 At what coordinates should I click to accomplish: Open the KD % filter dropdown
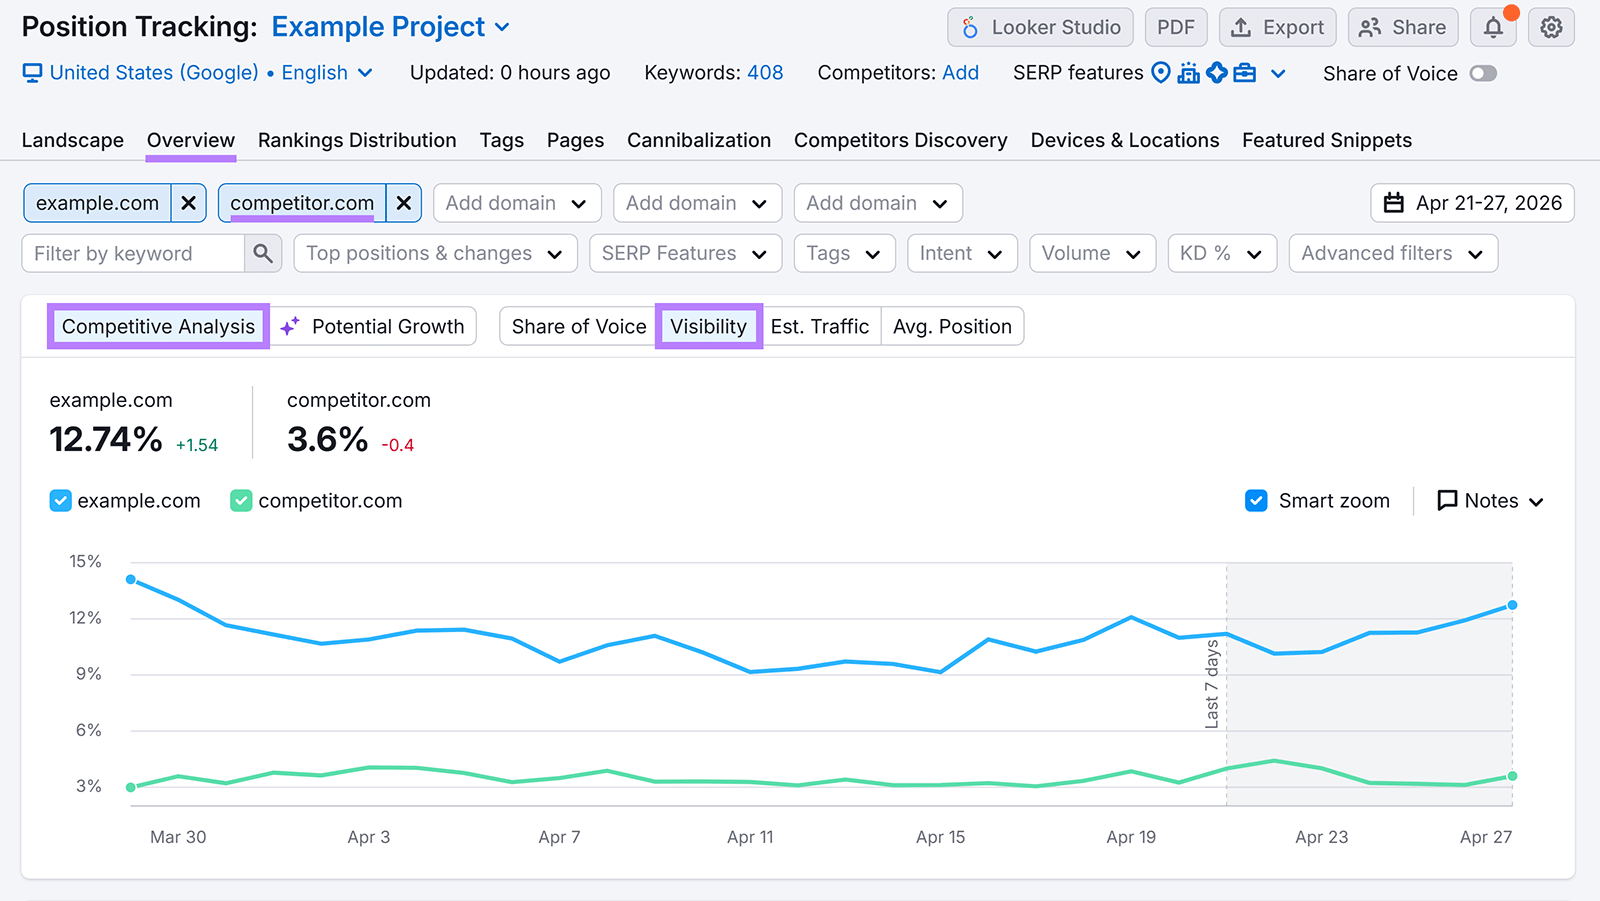pyautogui.click(x=1222, y=254)
